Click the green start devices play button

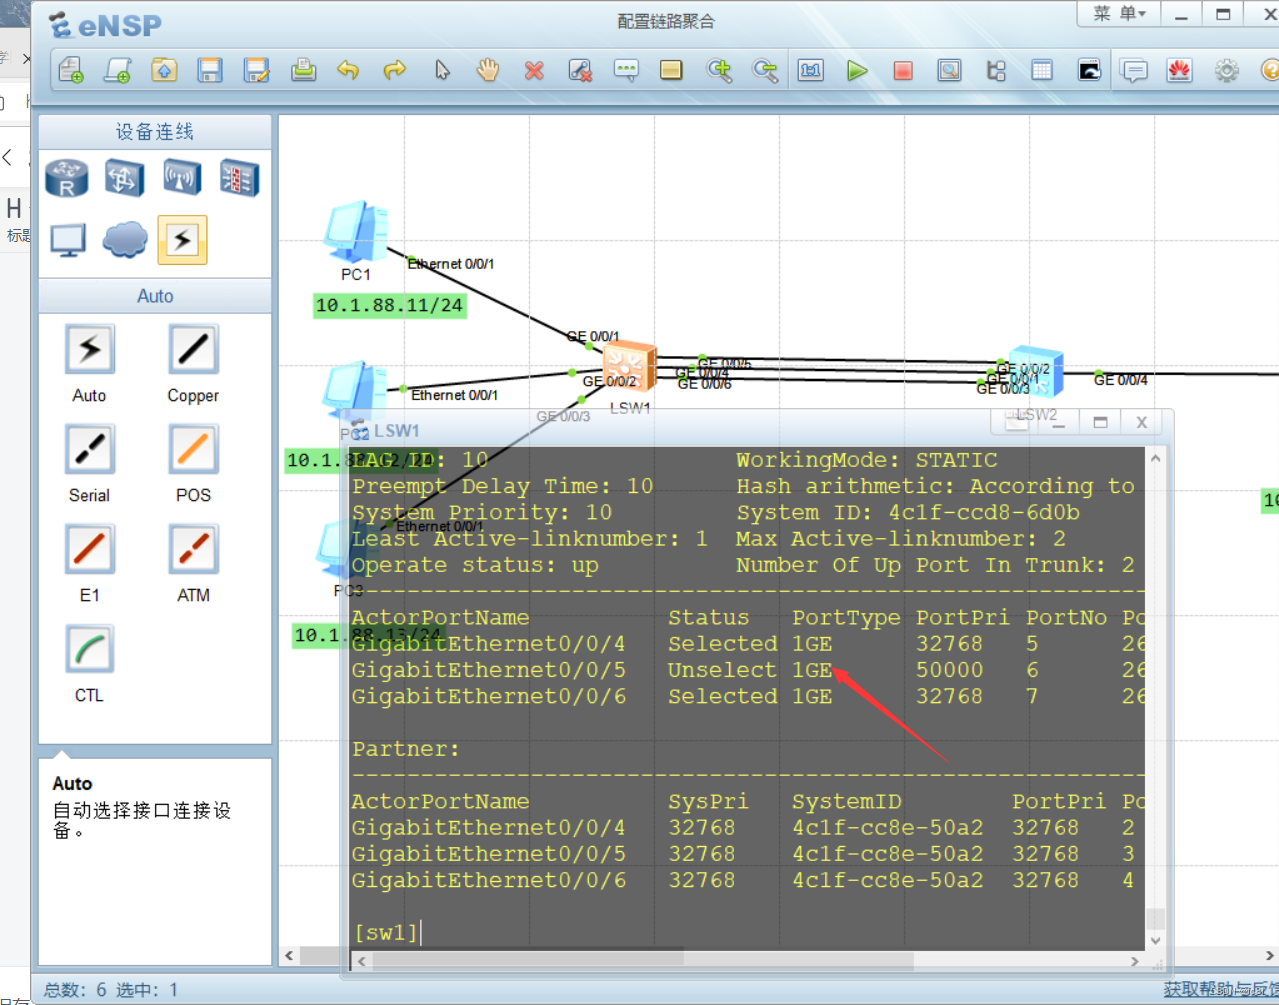(x=857, y=70)
